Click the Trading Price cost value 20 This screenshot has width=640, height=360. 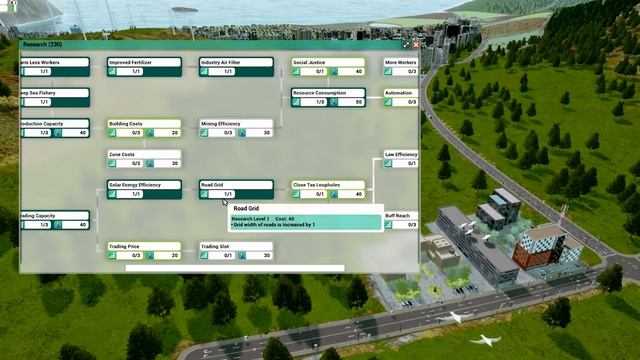(x=175, y=256)
